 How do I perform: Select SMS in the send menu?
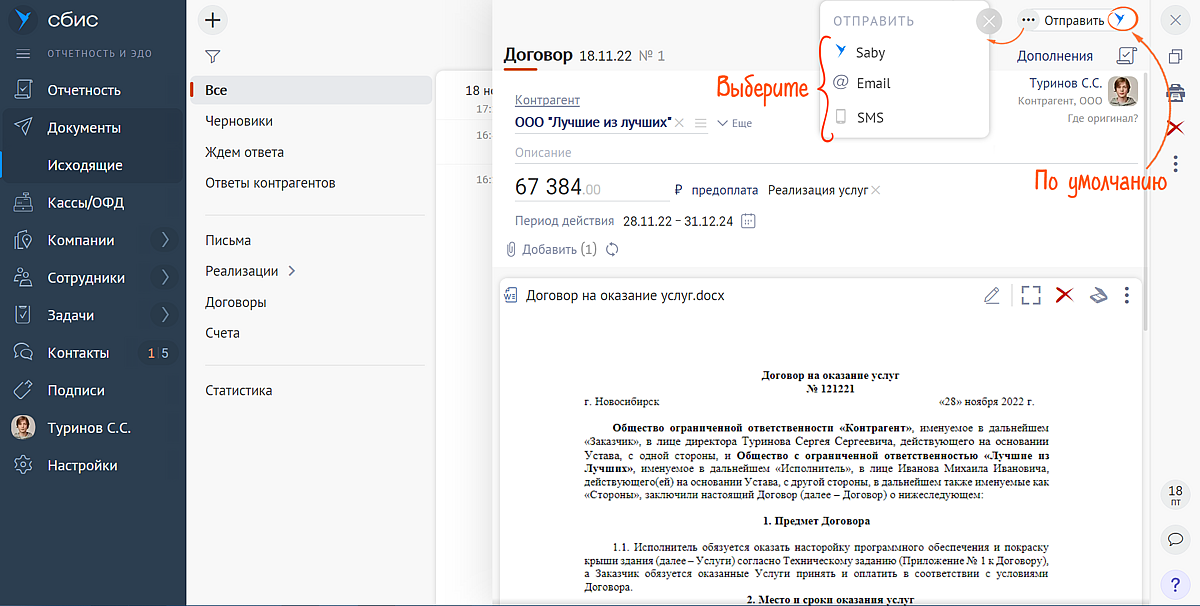870,117
